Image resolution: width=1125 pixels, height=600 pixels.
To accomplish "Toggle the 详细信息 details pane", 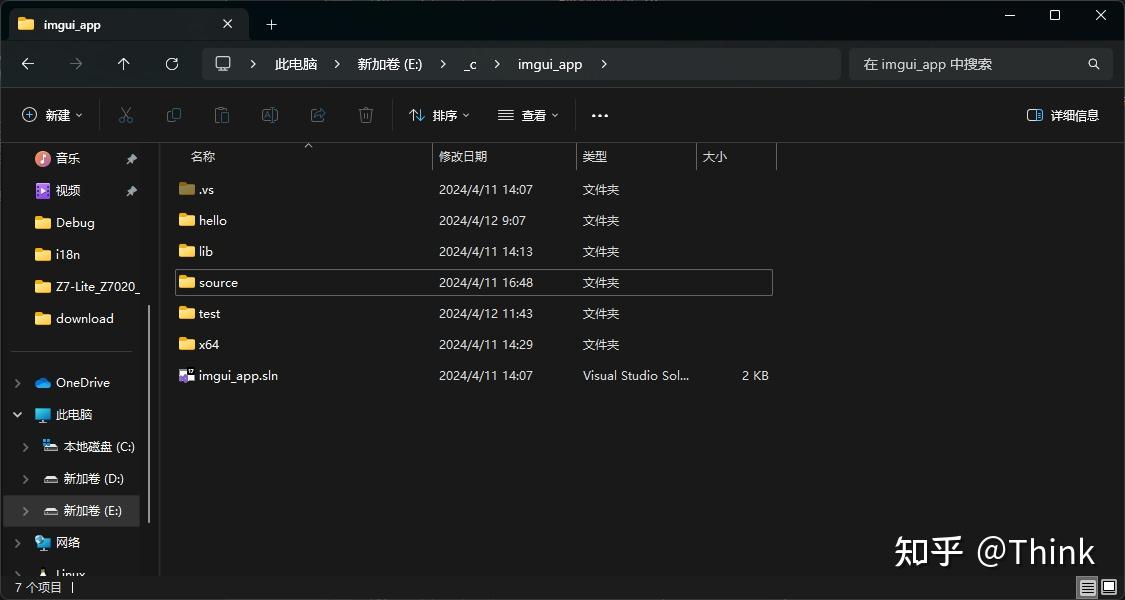I will coord(1063,116).
